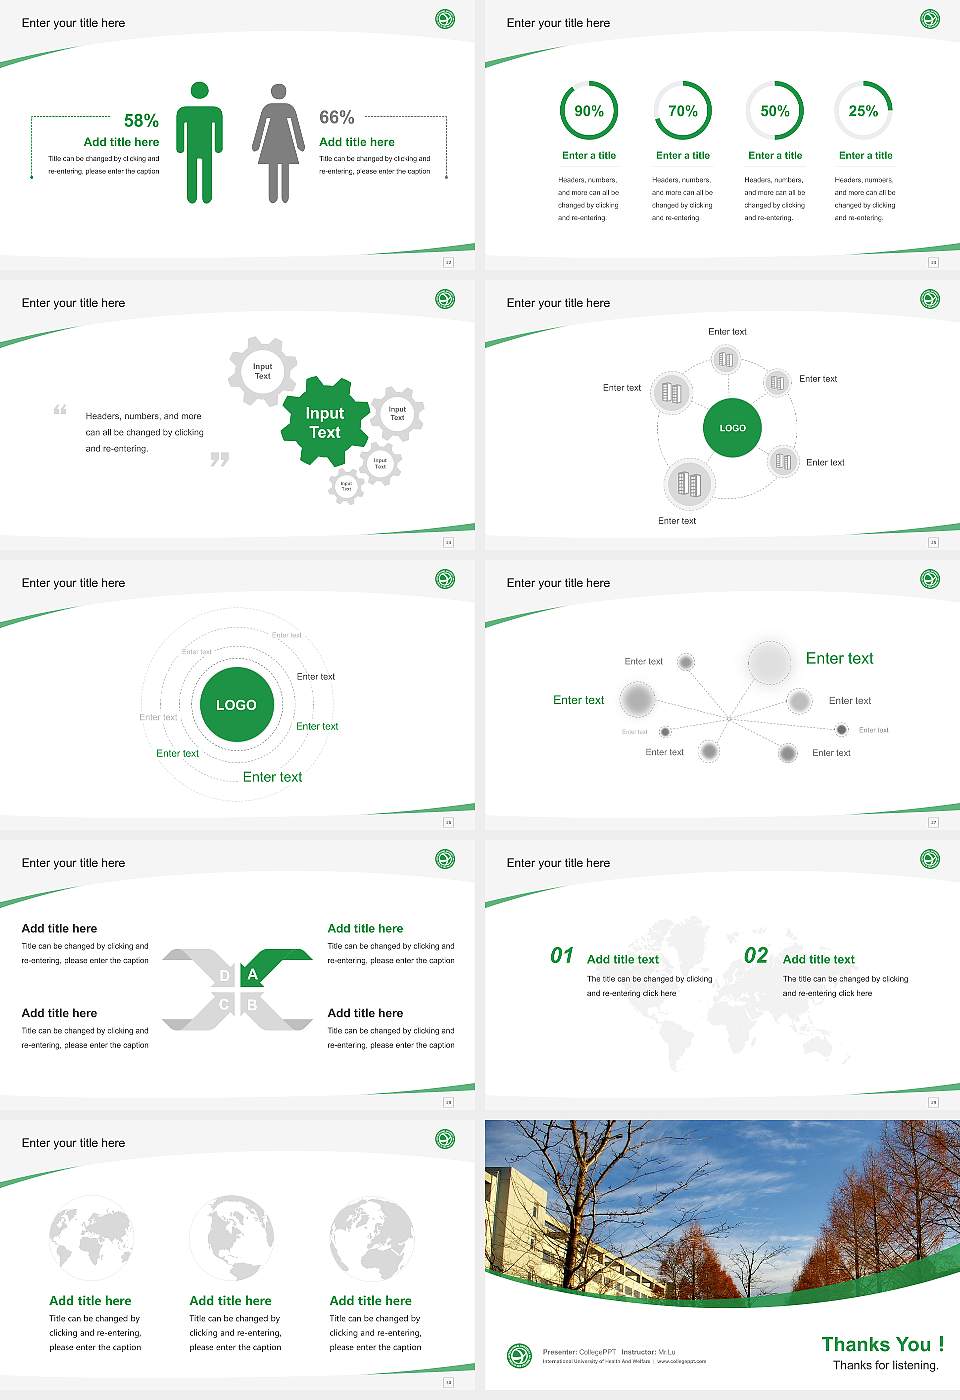Click 'Enter a title' below the 90% ring
960x1400 pixels.
pos(589,155)
